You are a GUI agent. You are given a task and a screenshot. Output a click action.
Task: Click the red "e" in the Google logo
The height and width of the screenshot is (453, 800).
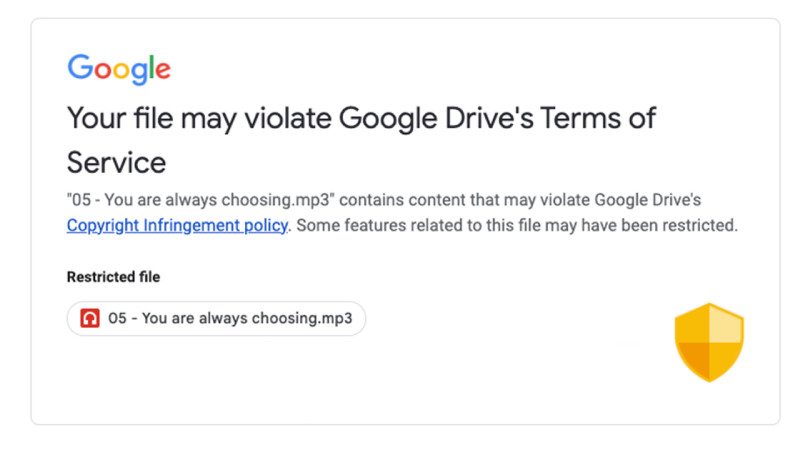[163, 71]
